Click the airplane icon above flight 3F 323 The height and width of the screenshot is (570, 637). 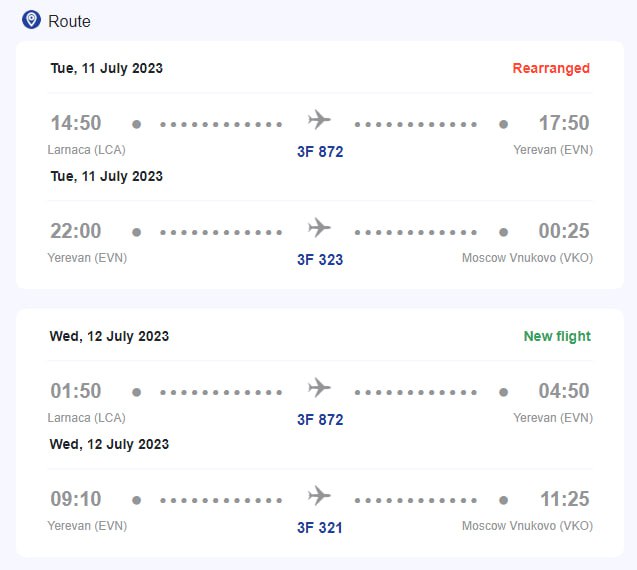pyautogui.click(x=319, y=228)
